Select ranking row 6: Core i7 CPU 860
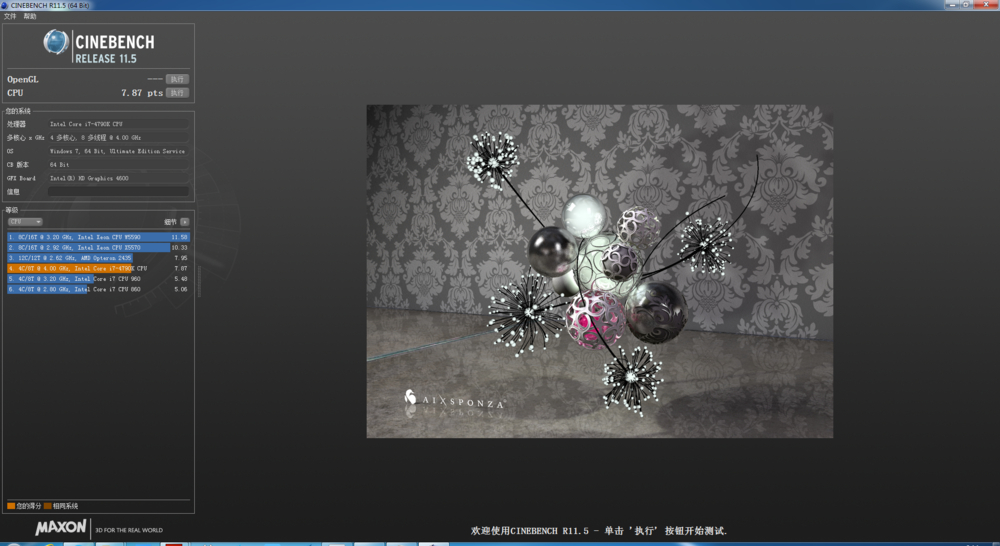The height and width of the screenshot is (546, 1000). coord(98,289)
